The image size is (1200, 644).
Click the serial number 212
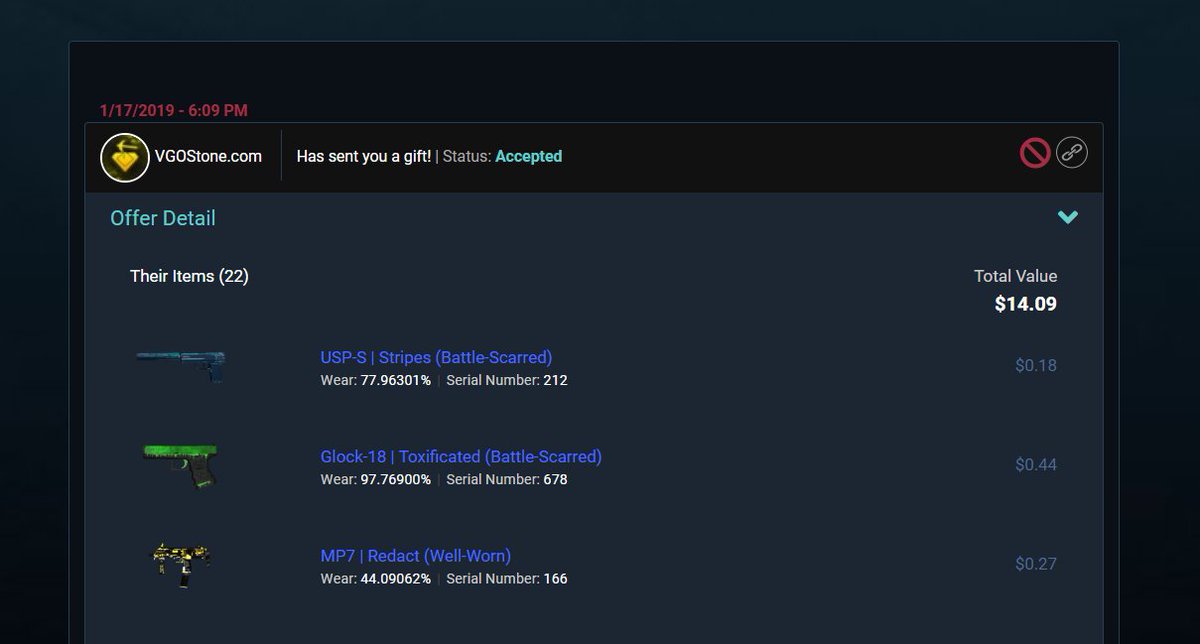click(x=555, y=380)
